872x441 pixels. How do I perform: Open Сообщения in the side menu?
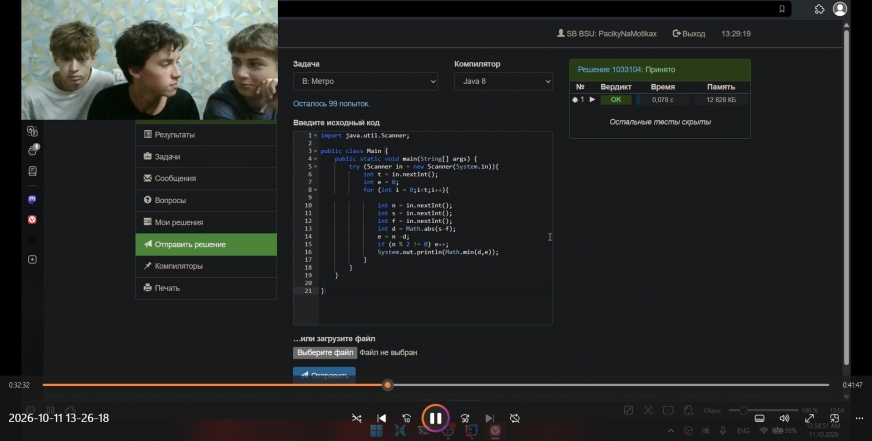pyautogui.click(x=206, y=179)
